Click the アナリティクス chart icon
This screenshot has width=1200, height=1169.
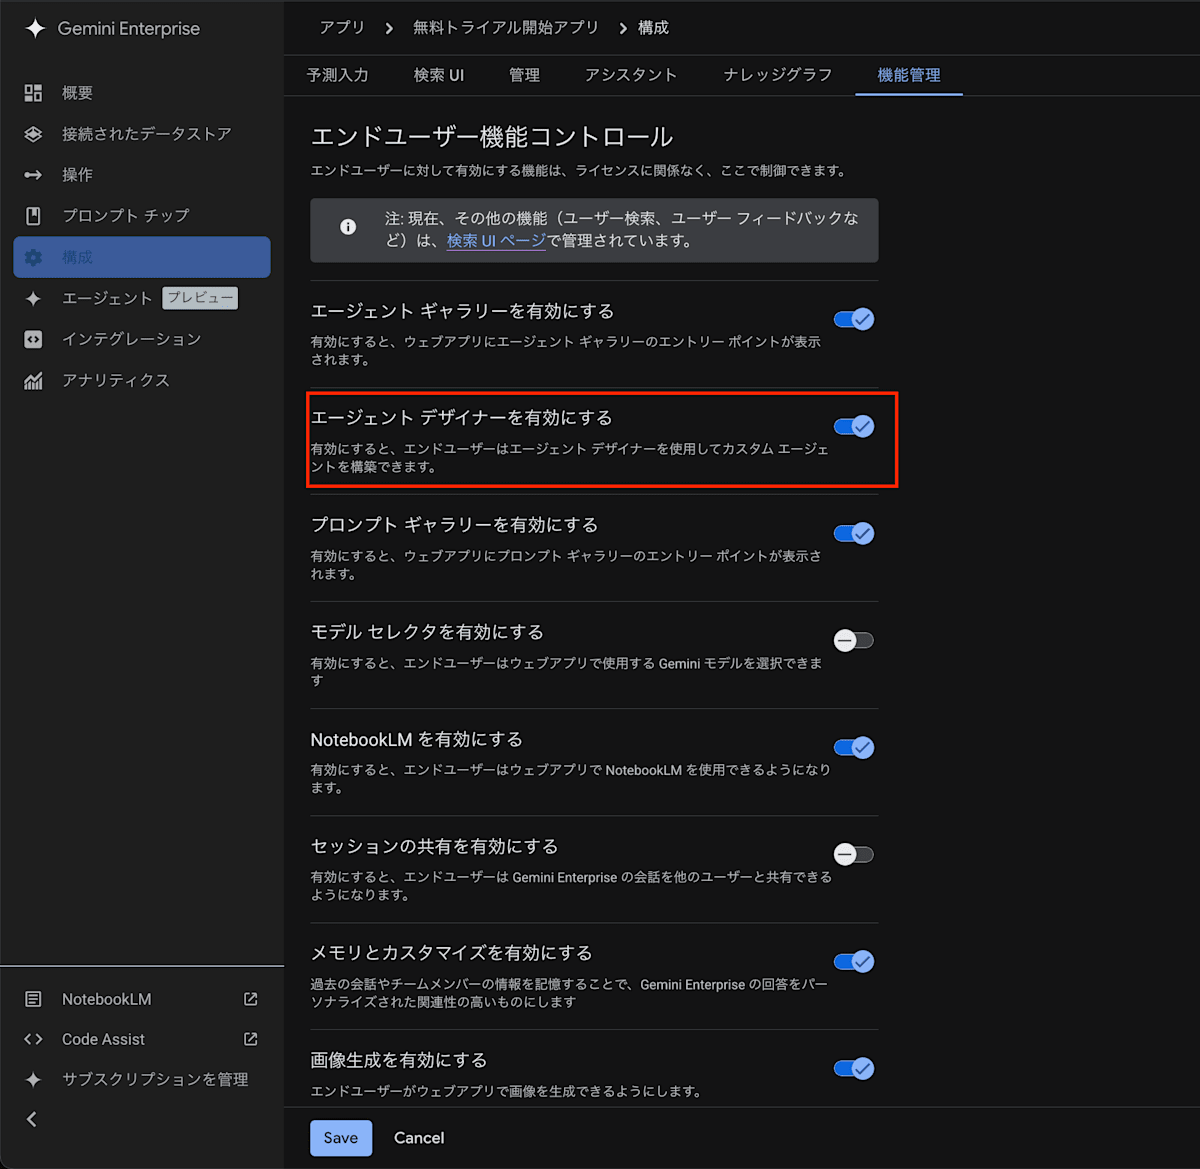(33, 380)
